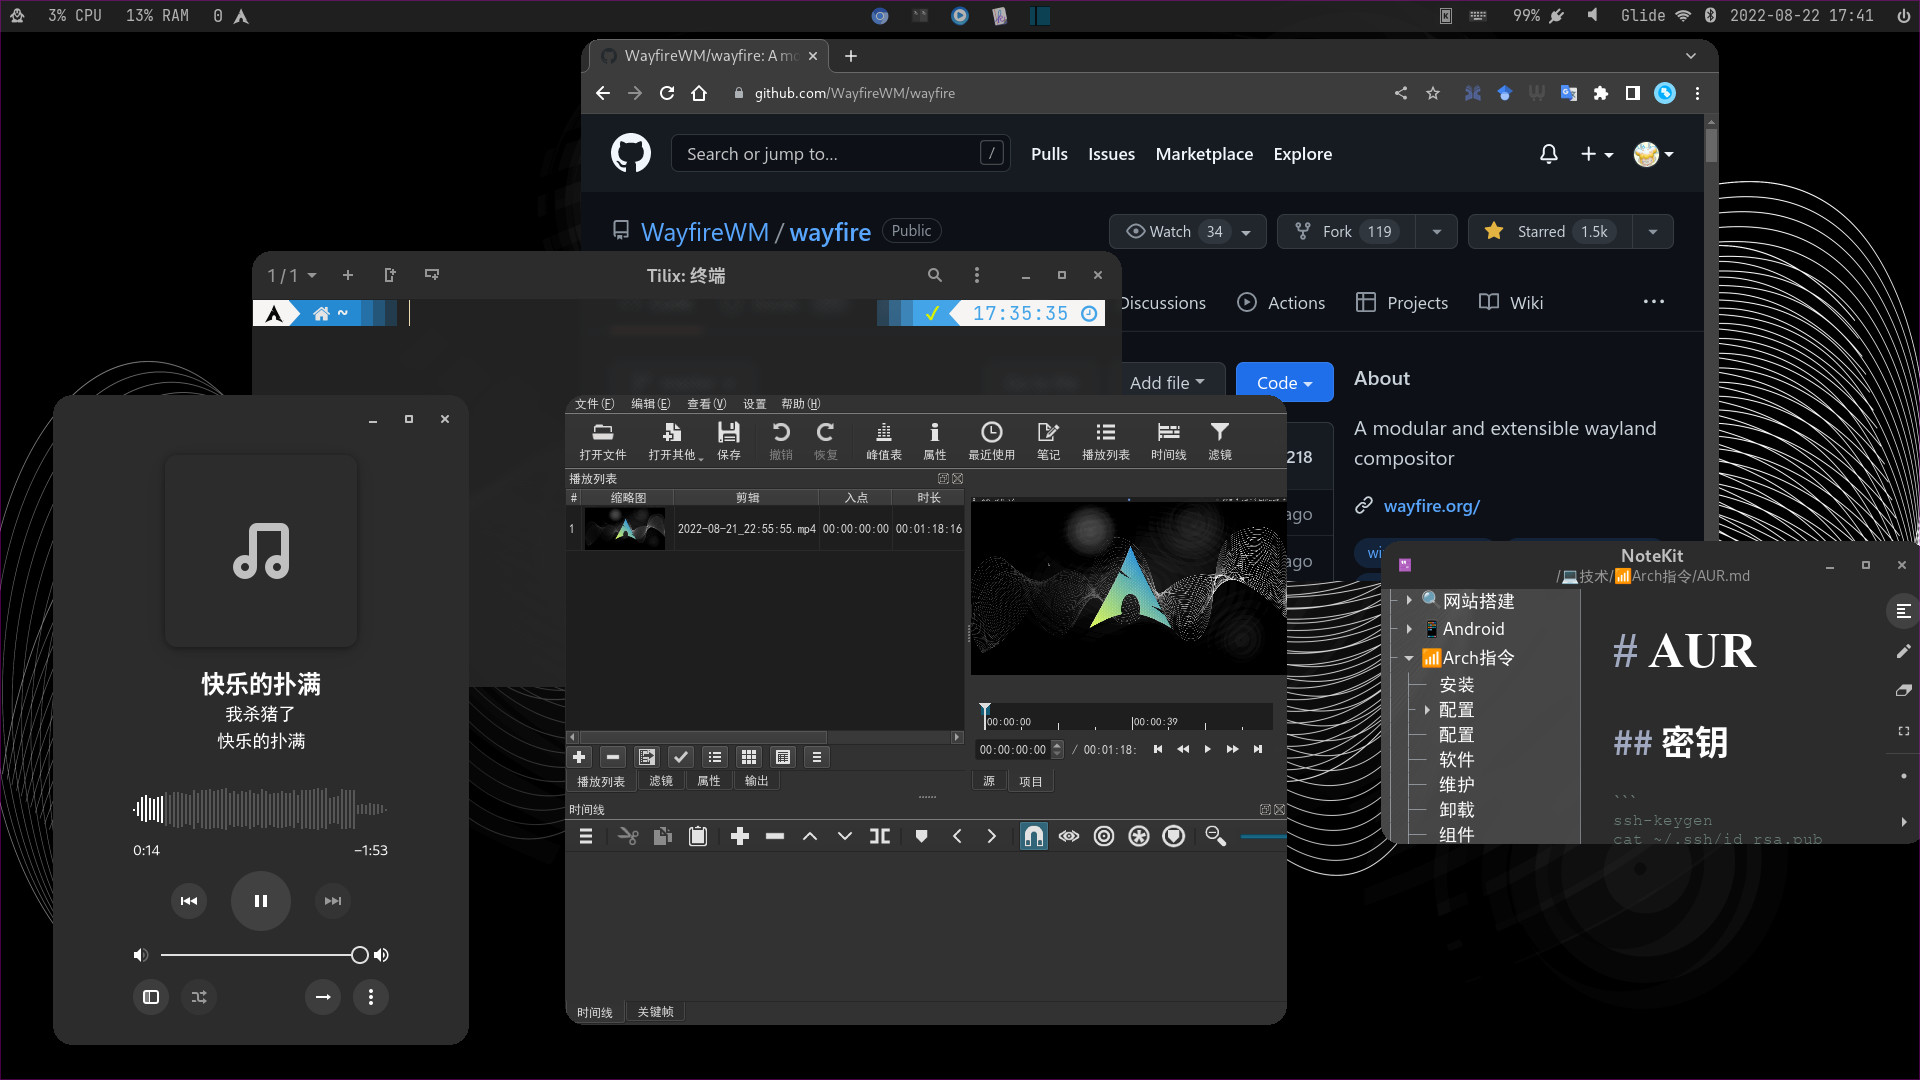Screen dimensions: 1920x1080
Task: Click Tilix add terminal plus icon
Action: click(348, 275)
